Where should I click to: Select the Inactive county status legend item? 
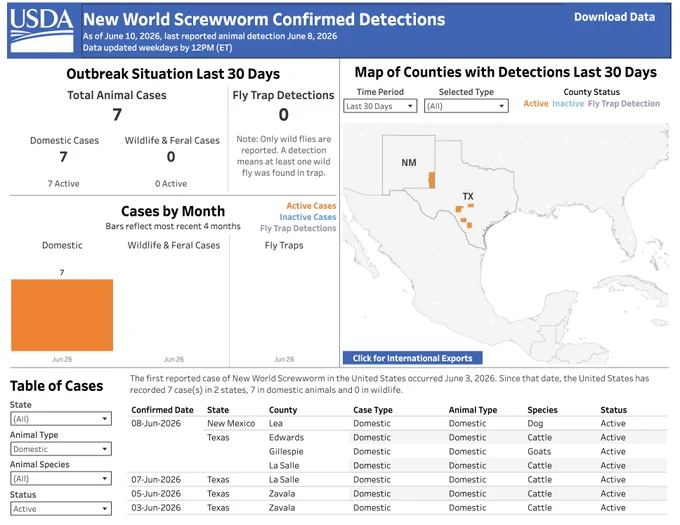pos(568,104)
